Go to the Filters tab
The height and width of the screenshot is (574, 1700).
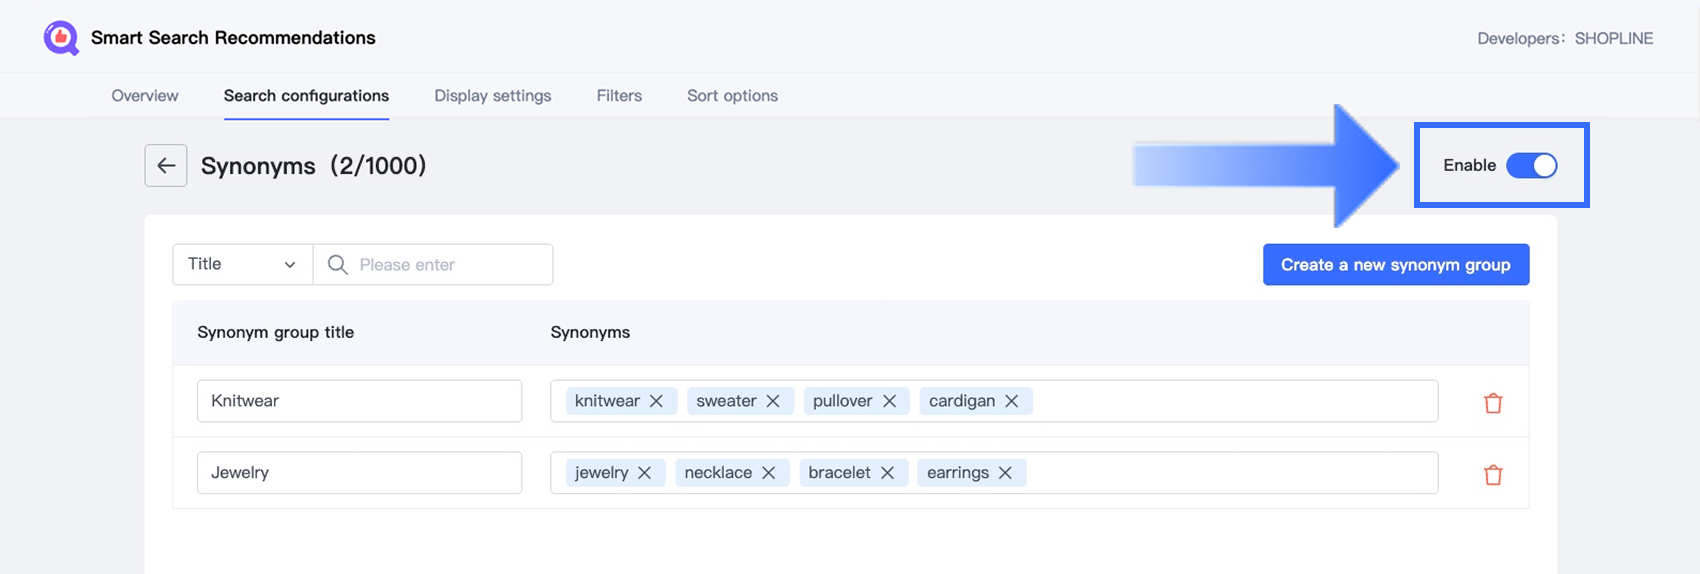click(x=619, y=96)
